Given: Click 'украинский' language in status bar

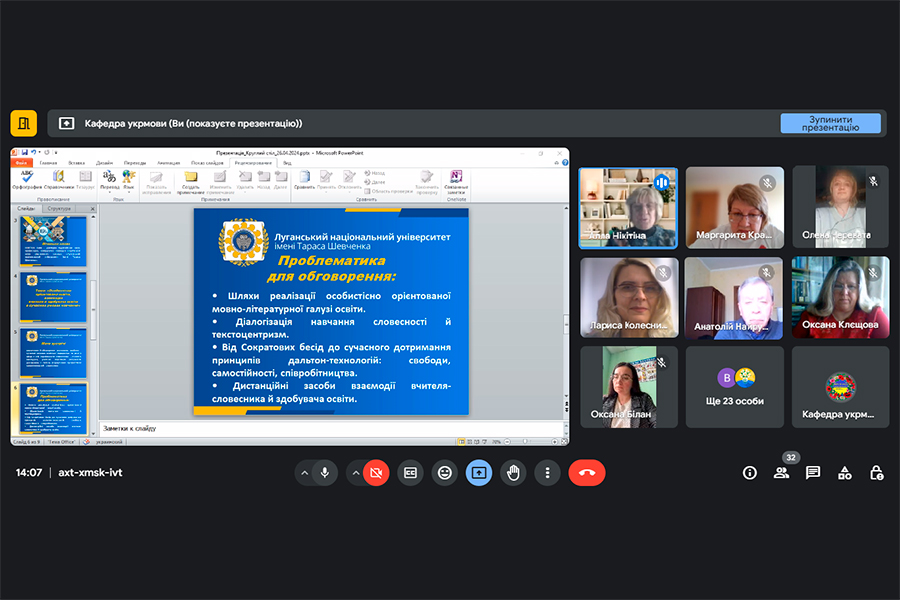Looking at the screenshot, I should point(108,442).
